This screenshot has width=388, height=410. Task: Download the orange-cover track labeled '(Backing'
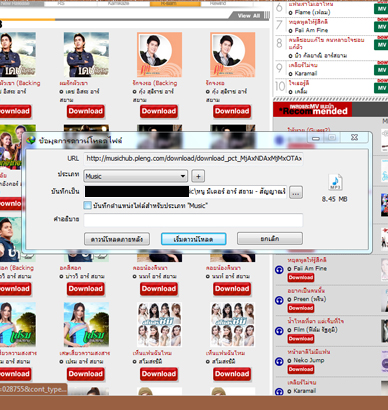pos(159,111)
